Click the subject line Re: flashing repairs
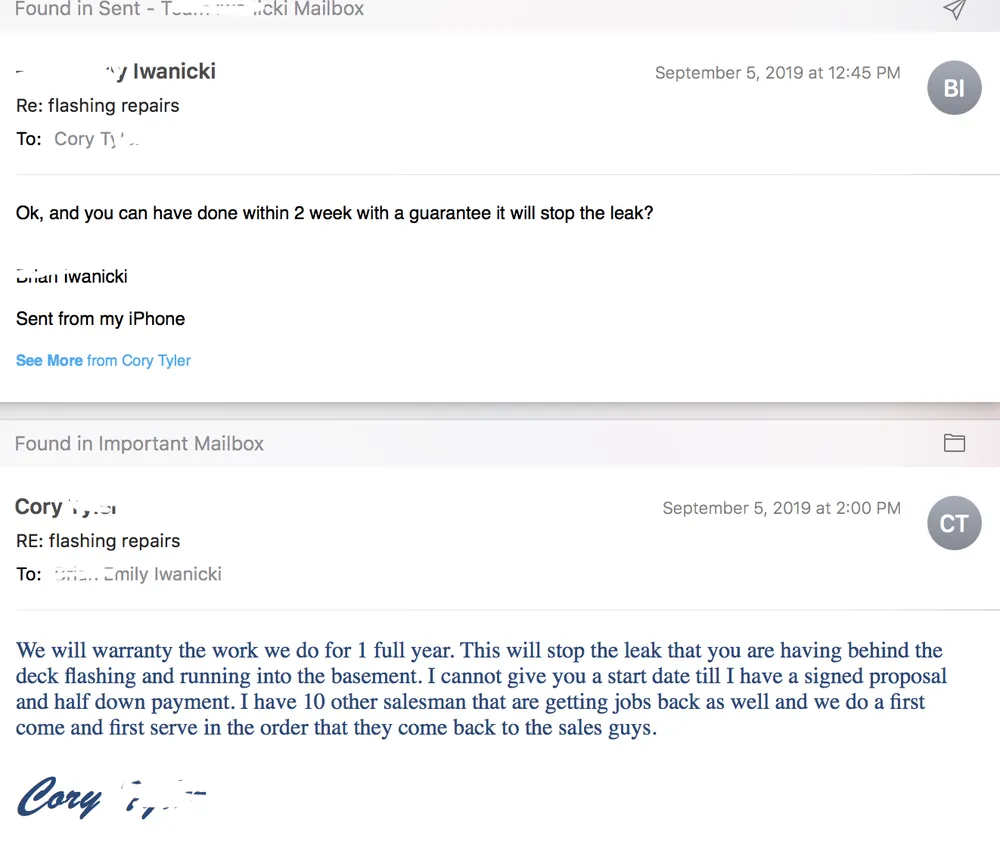Screen dimensions: 1000x854 tap(98, 105)
